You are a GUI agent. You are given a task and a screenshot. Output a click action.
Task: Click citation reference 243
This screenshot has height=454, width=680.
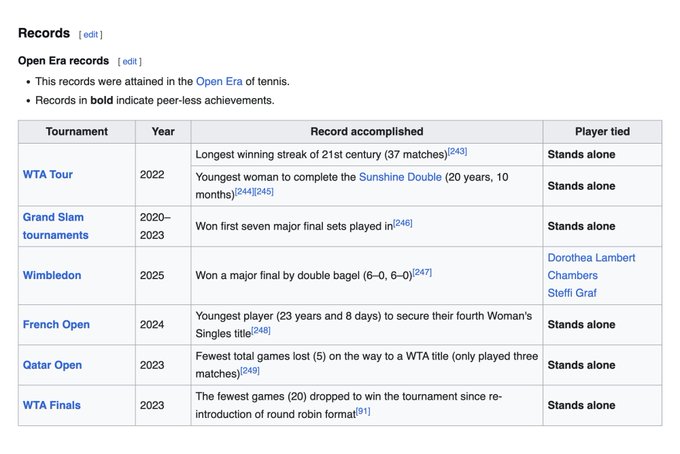point(457,151)
